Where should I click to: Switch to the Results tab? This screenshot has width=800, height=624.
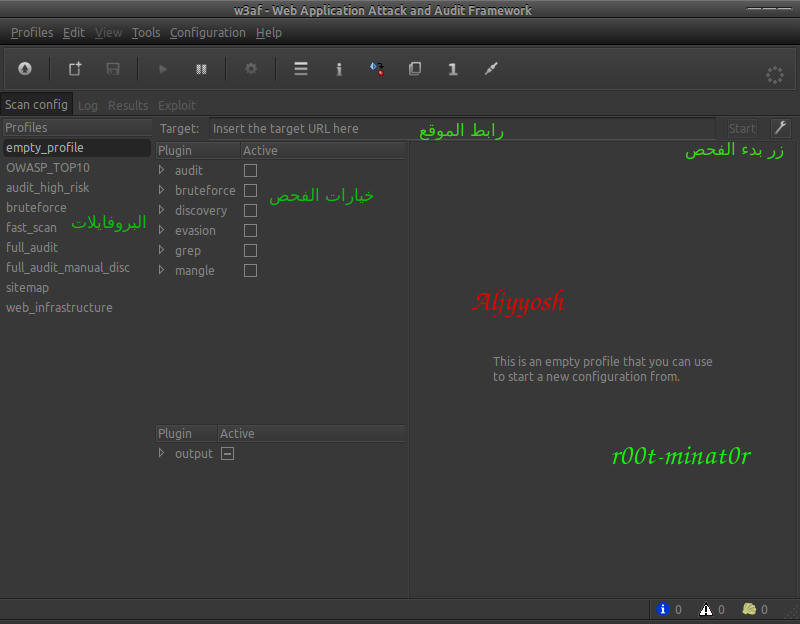coord(128,106)
